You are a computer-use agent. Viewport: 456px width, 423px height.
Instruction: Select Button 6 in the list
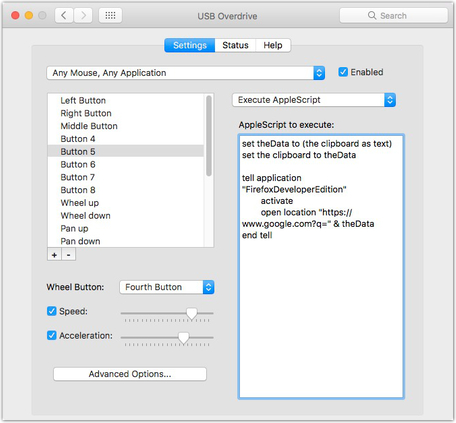click(x=126, y=164)
